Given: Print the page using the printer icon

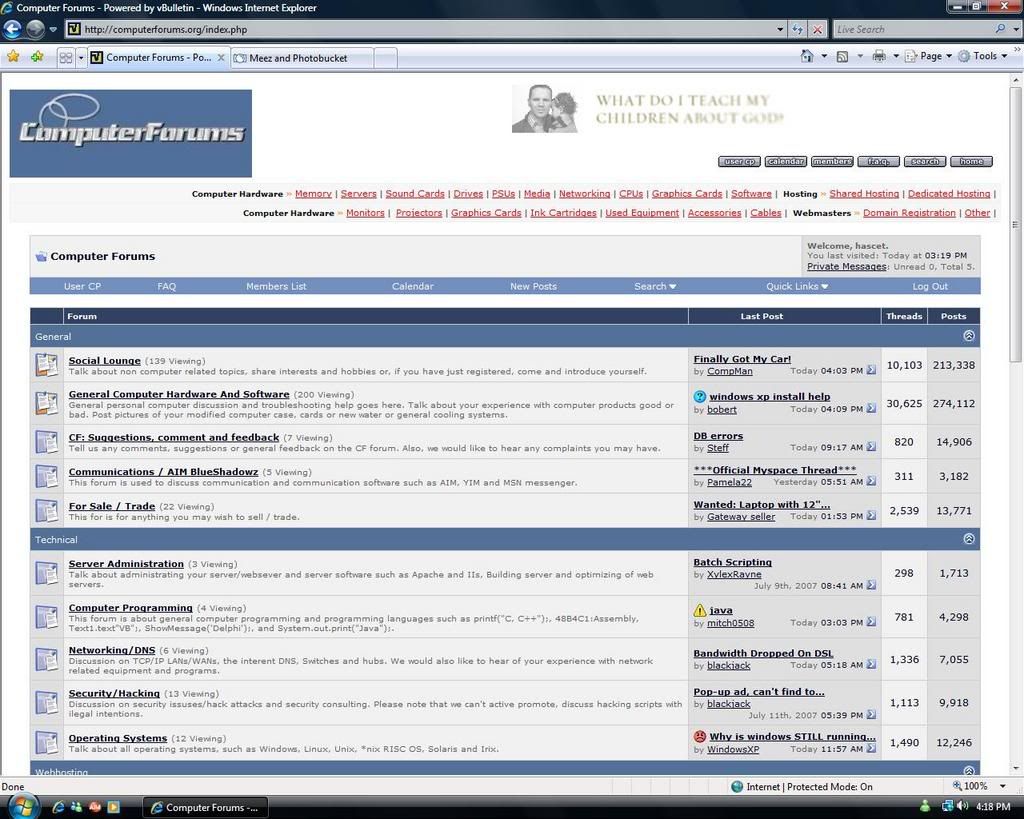Looking at the screenshot, I should coord(879,56).
